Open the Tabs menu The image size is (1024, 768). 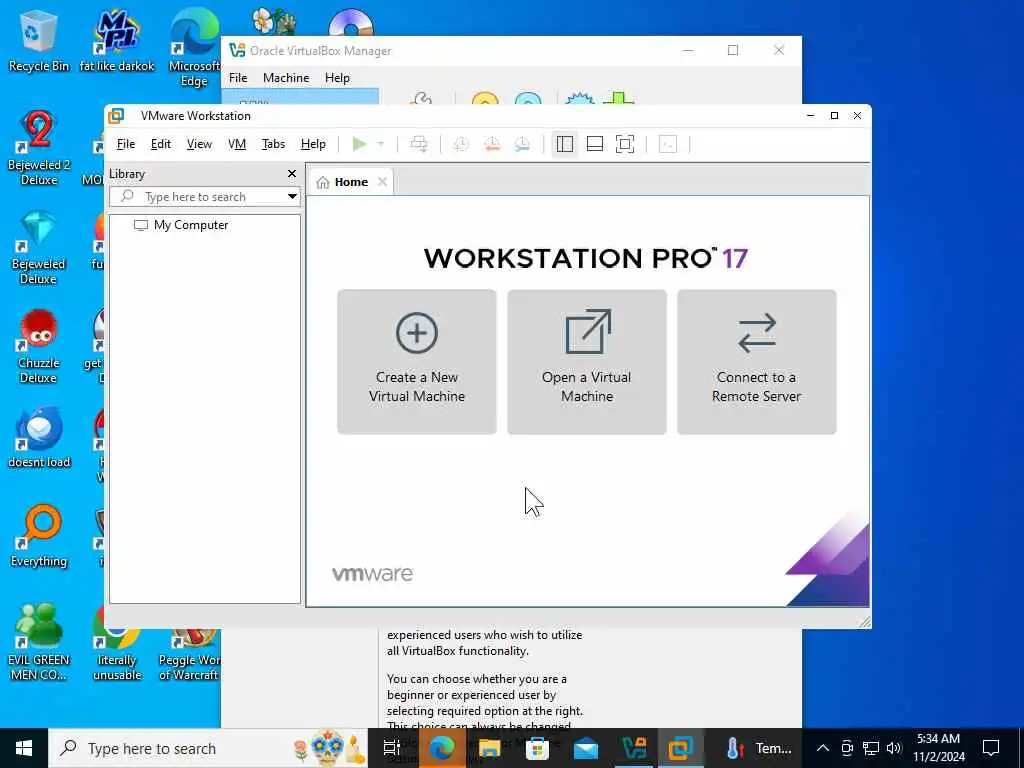273,144
